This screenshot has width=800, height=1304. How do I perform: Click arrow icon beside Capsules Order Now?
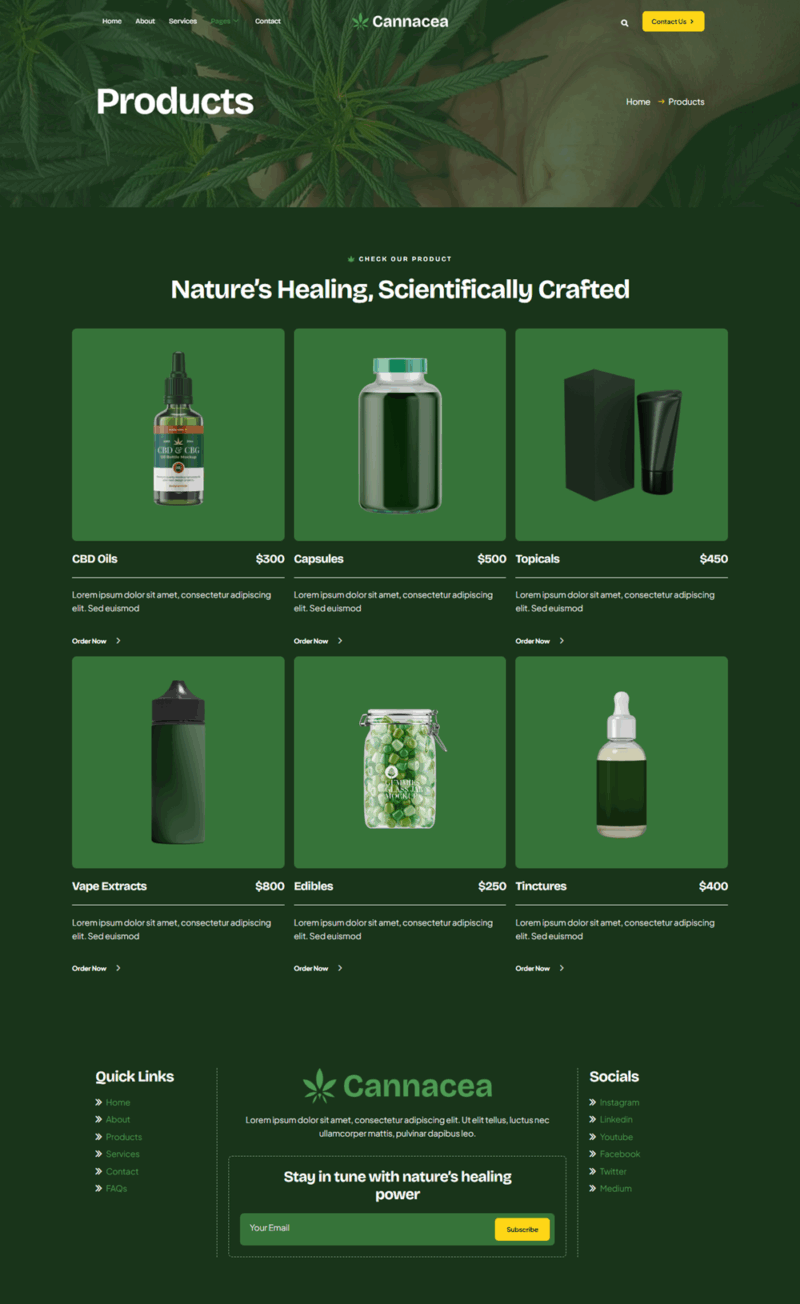pyautogui.click(x=340, y=641)
